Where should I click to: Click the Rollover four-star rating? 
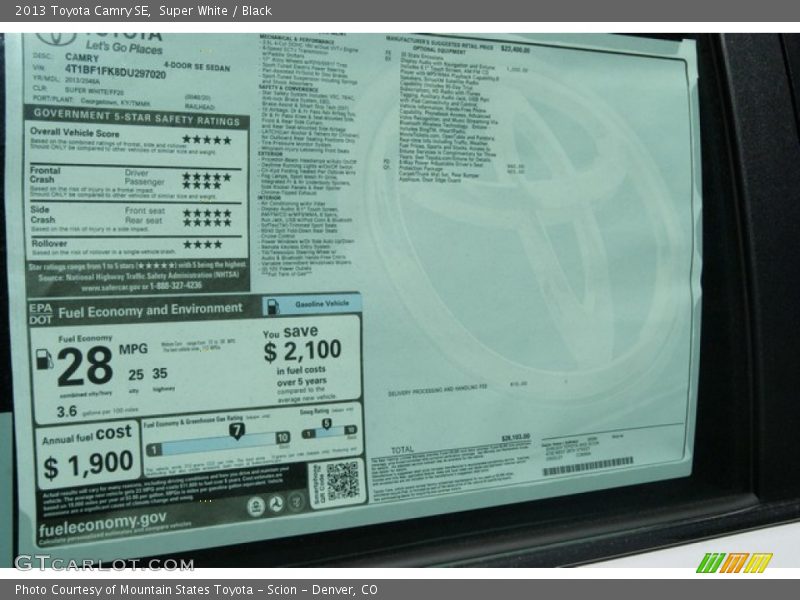coord(203,244)
